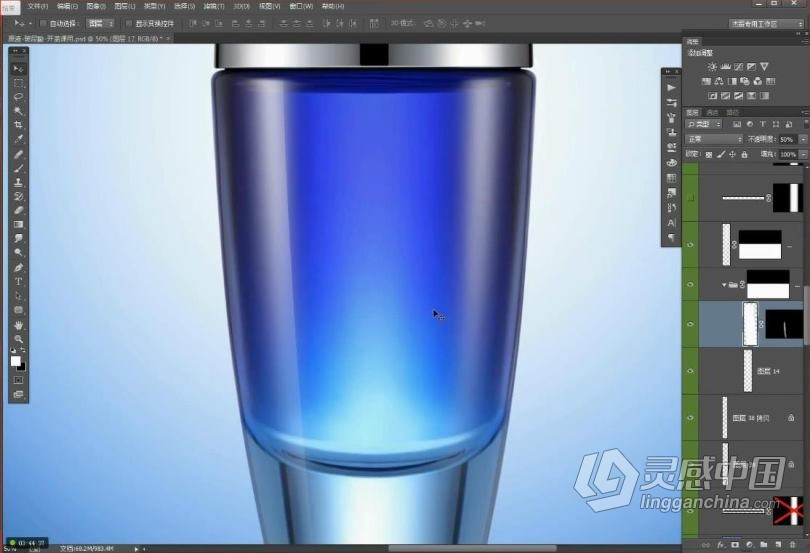The height and width of the screenshot is (553, 810).
Task: Hide the layer group's visibility eye
Action: 691,285
